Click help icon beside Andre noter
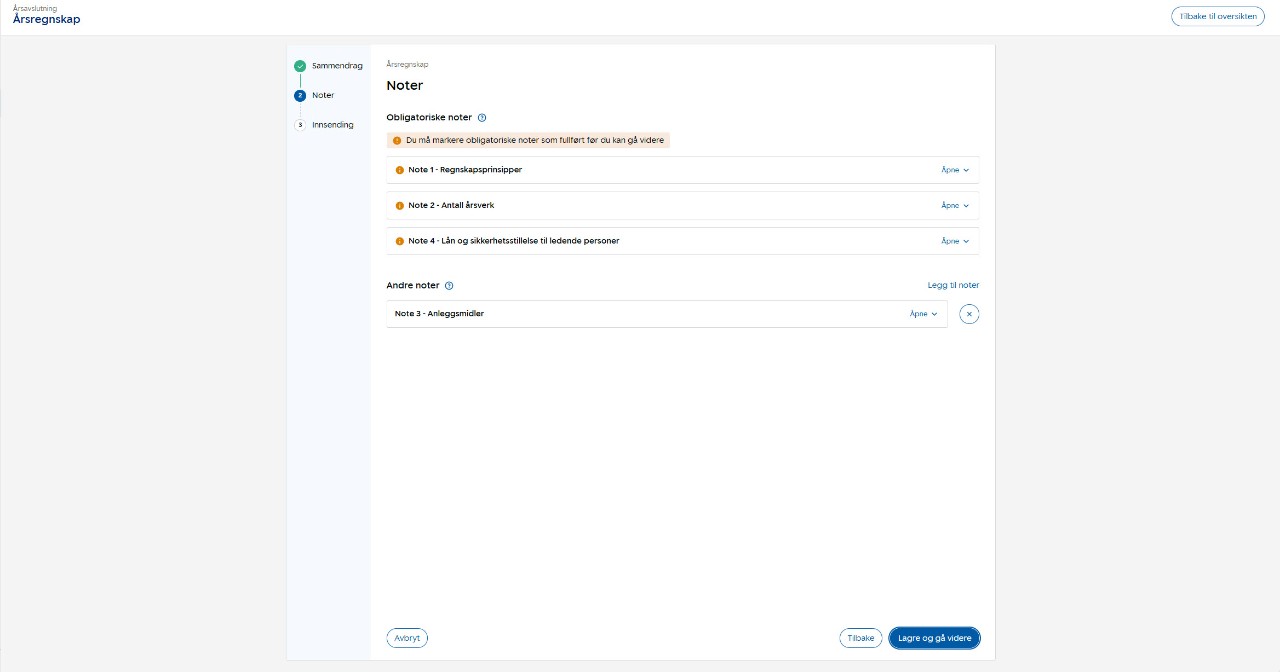1280x672 pixels. click(x=449, y=286)
